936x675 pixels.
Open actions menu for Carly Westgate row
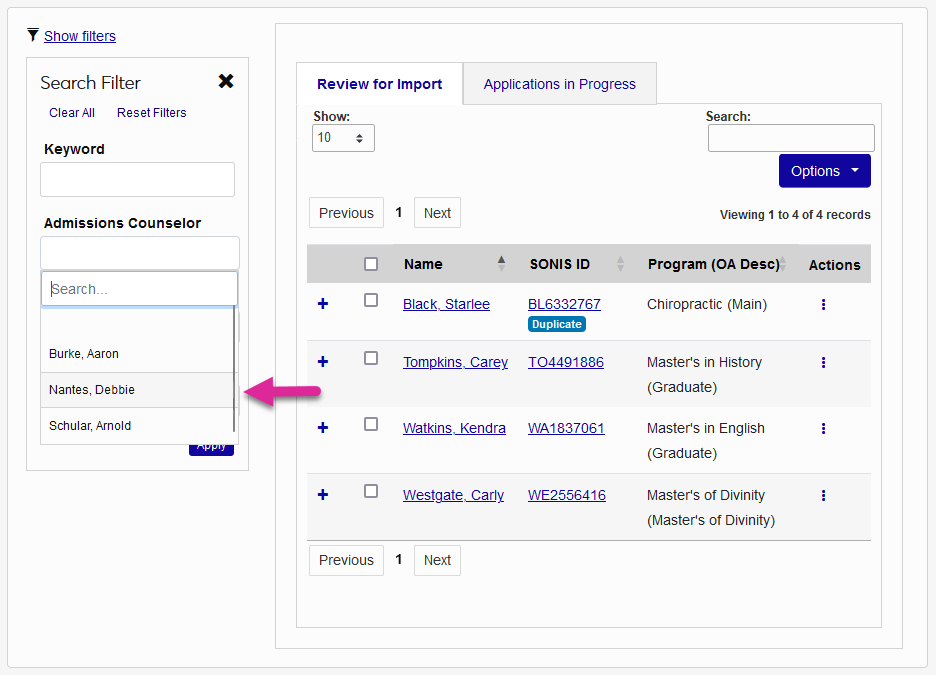tap(823, 495)
